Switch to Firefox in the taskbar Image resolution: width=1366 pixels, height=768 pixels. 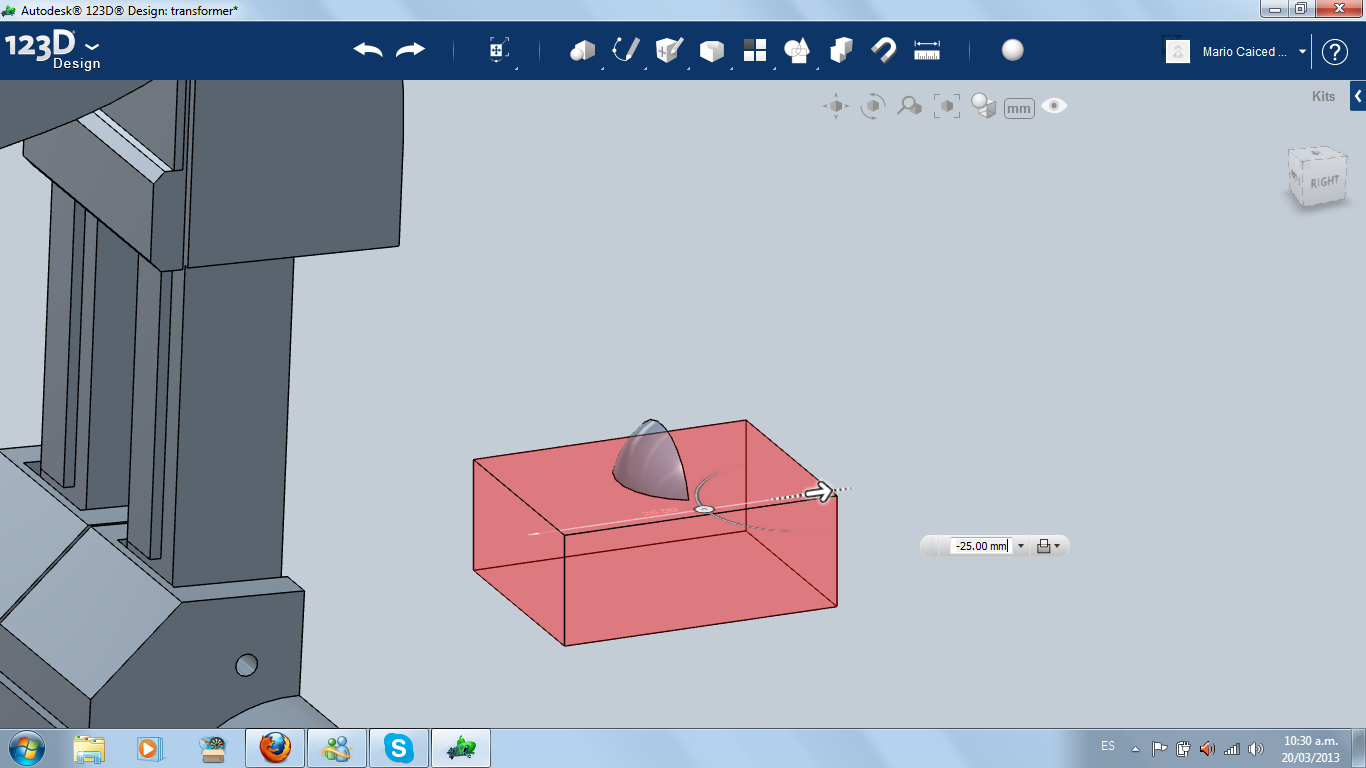[x=275, y=748]
